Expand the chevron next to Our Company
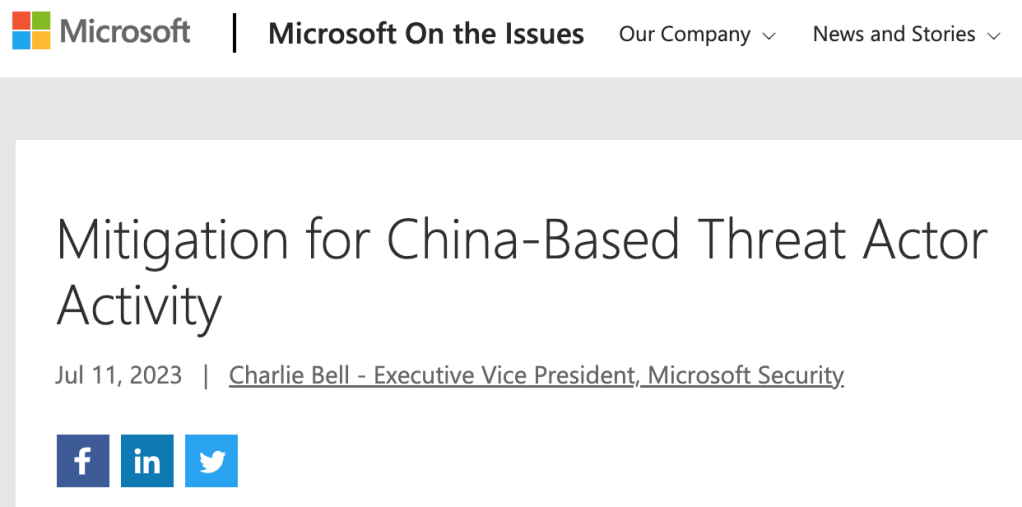 [x=769, y=36]
